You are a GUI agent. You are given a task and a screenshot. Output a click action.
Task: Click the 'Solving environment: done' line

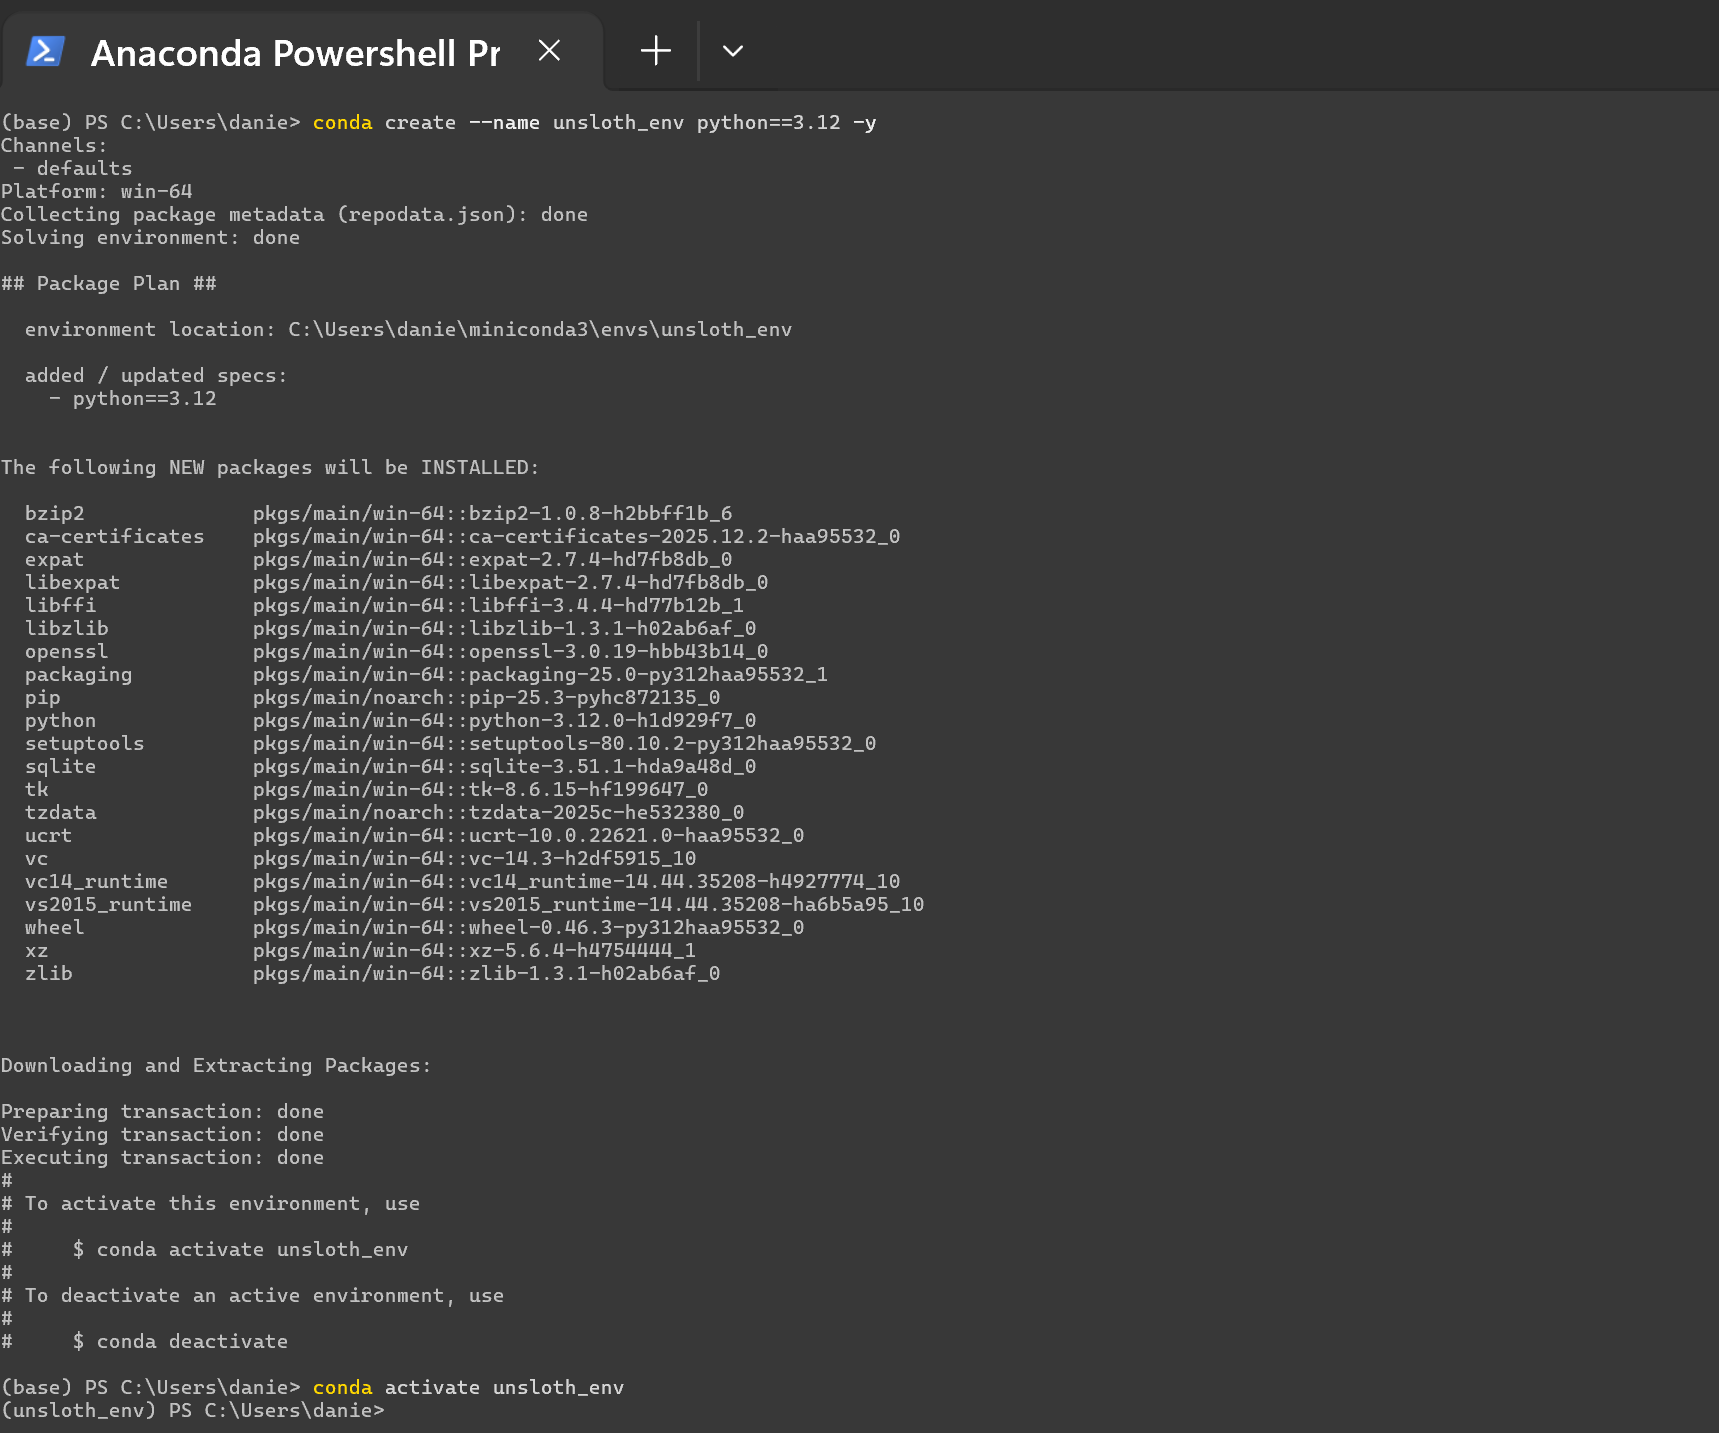[150, 238]
